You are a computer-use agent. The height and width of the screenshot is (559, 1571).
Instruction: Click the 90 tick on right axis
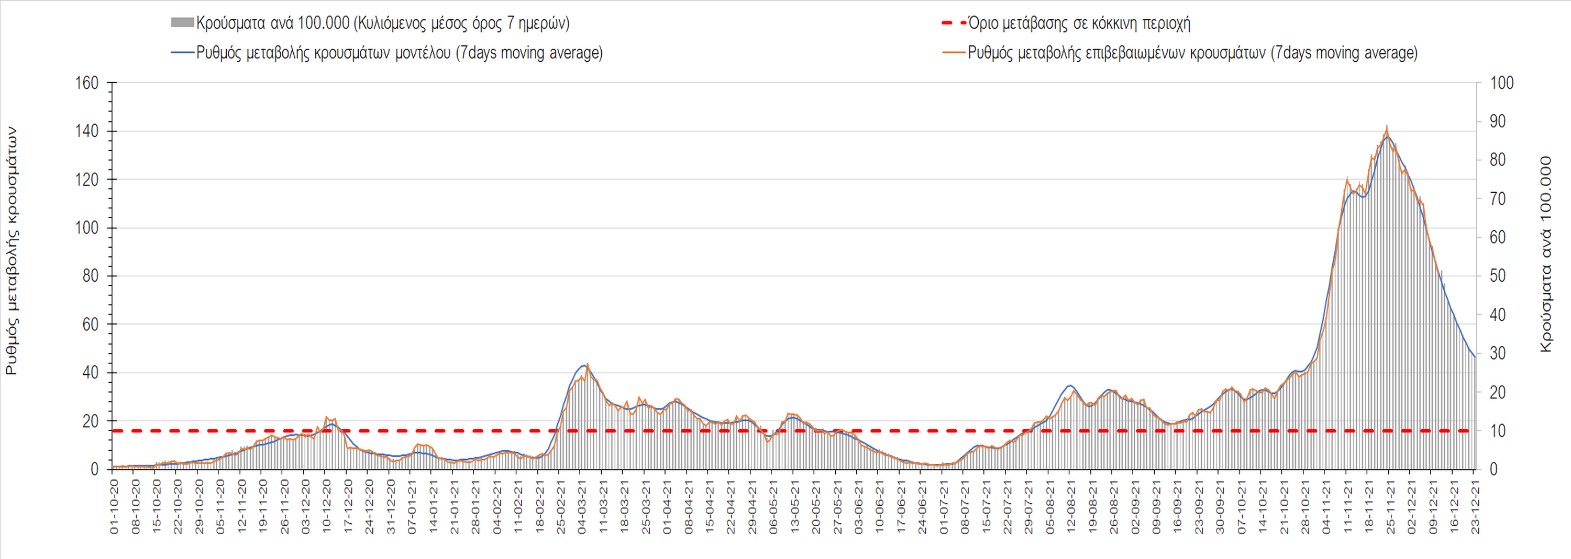pyautogui.click(x=1498, y=122)
